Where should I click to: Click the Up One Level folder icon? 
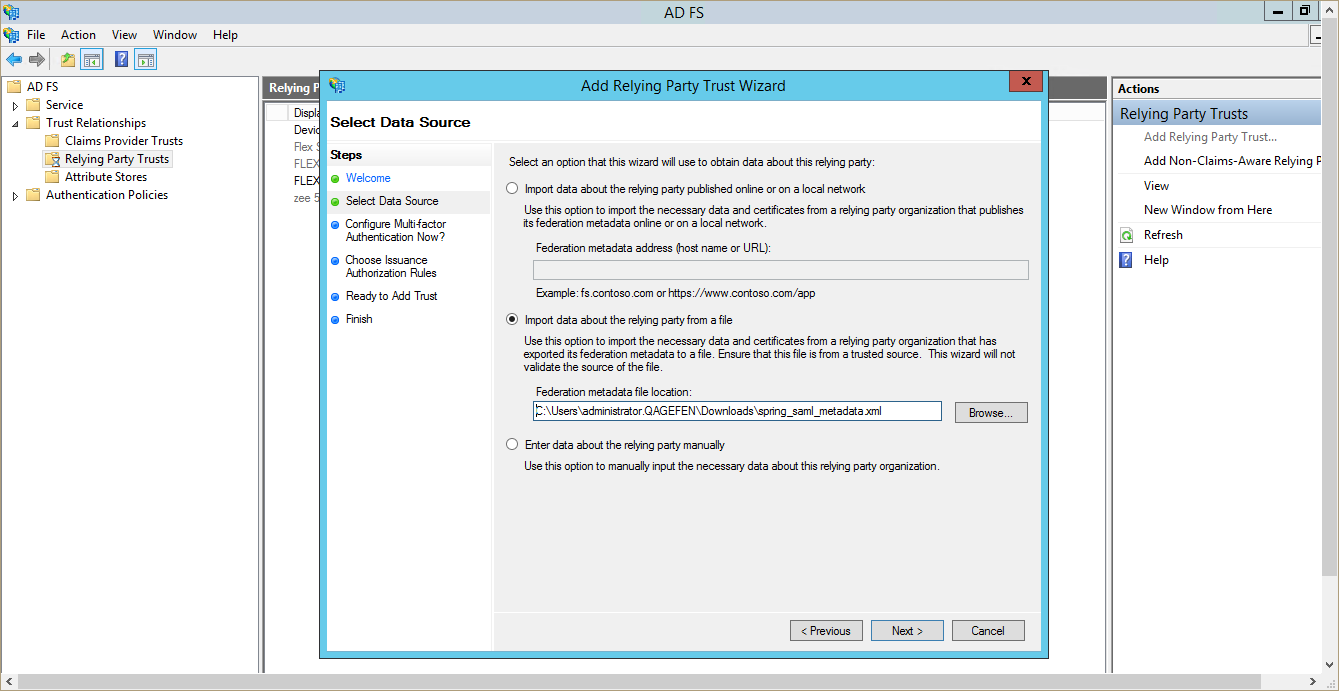68,60
